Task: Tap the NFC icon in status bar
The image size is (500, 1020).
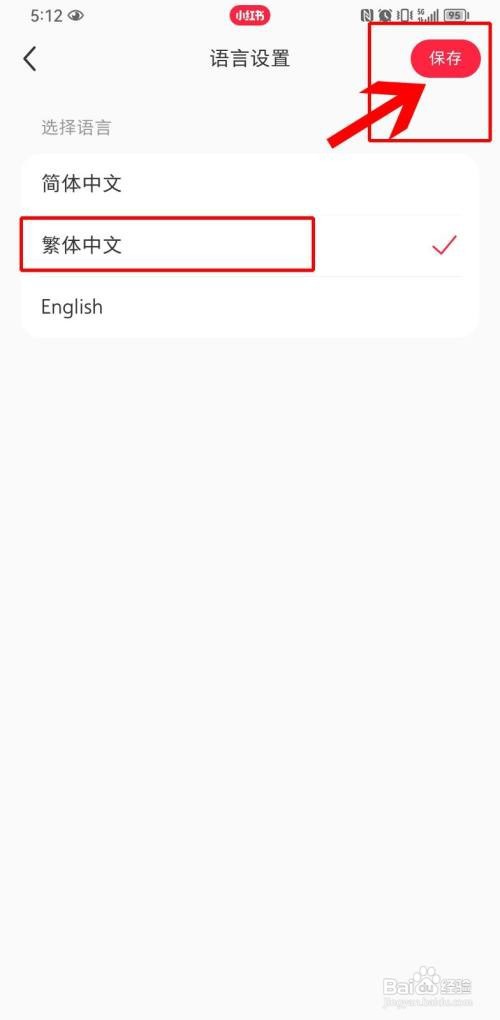Action: coord(367,15)
